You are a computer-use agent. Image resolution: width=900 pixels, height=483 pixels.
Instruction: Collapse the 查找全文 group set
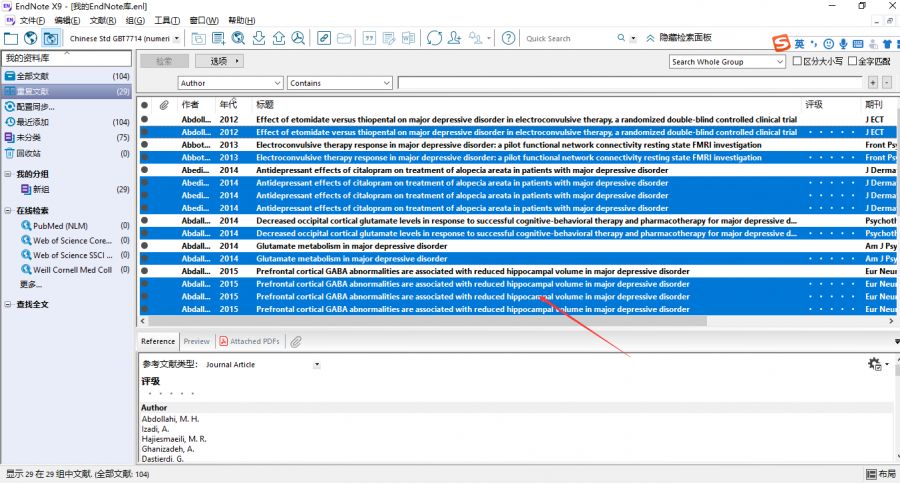pyautogui.click(x=8, y=304)
